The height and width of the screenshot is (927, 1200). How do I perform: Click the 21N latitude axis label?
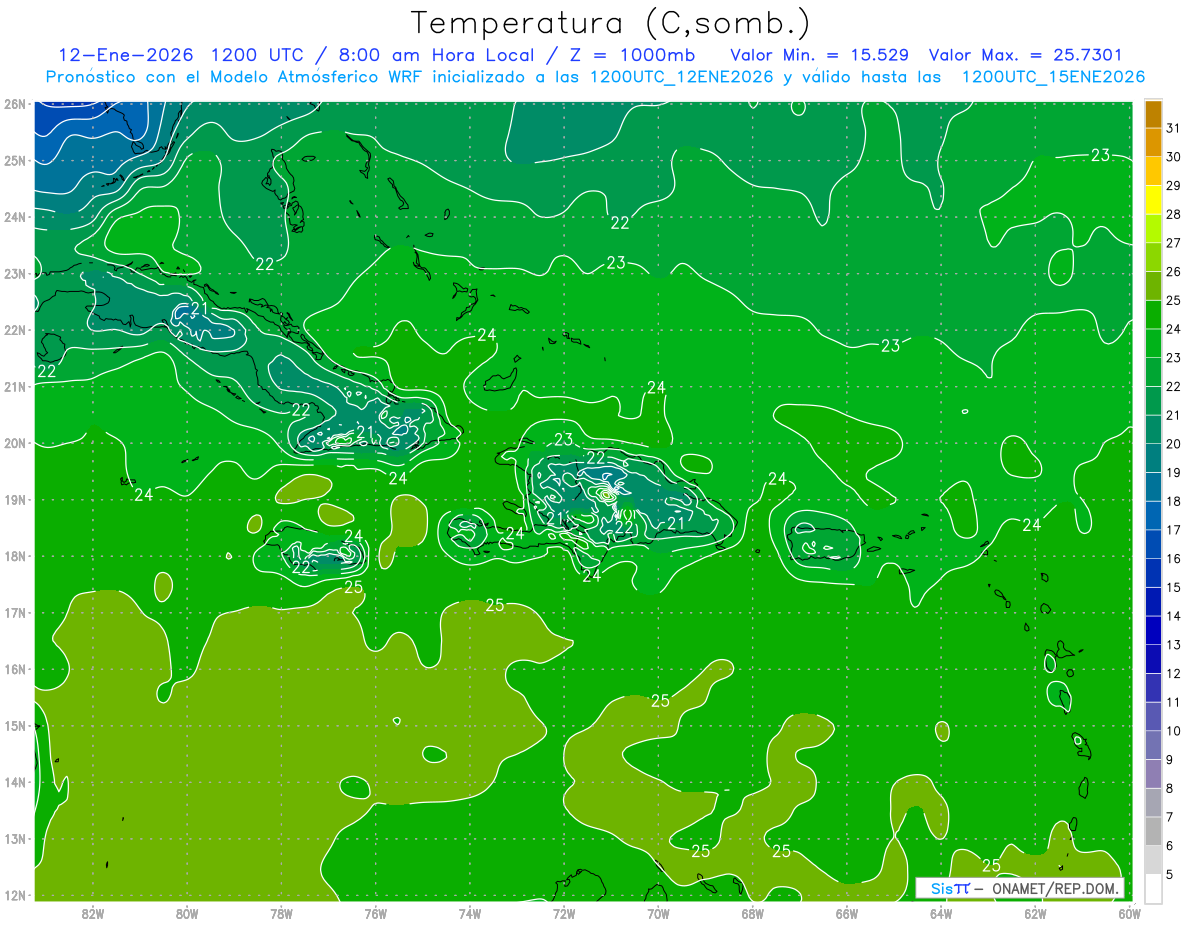coord(15,387)
